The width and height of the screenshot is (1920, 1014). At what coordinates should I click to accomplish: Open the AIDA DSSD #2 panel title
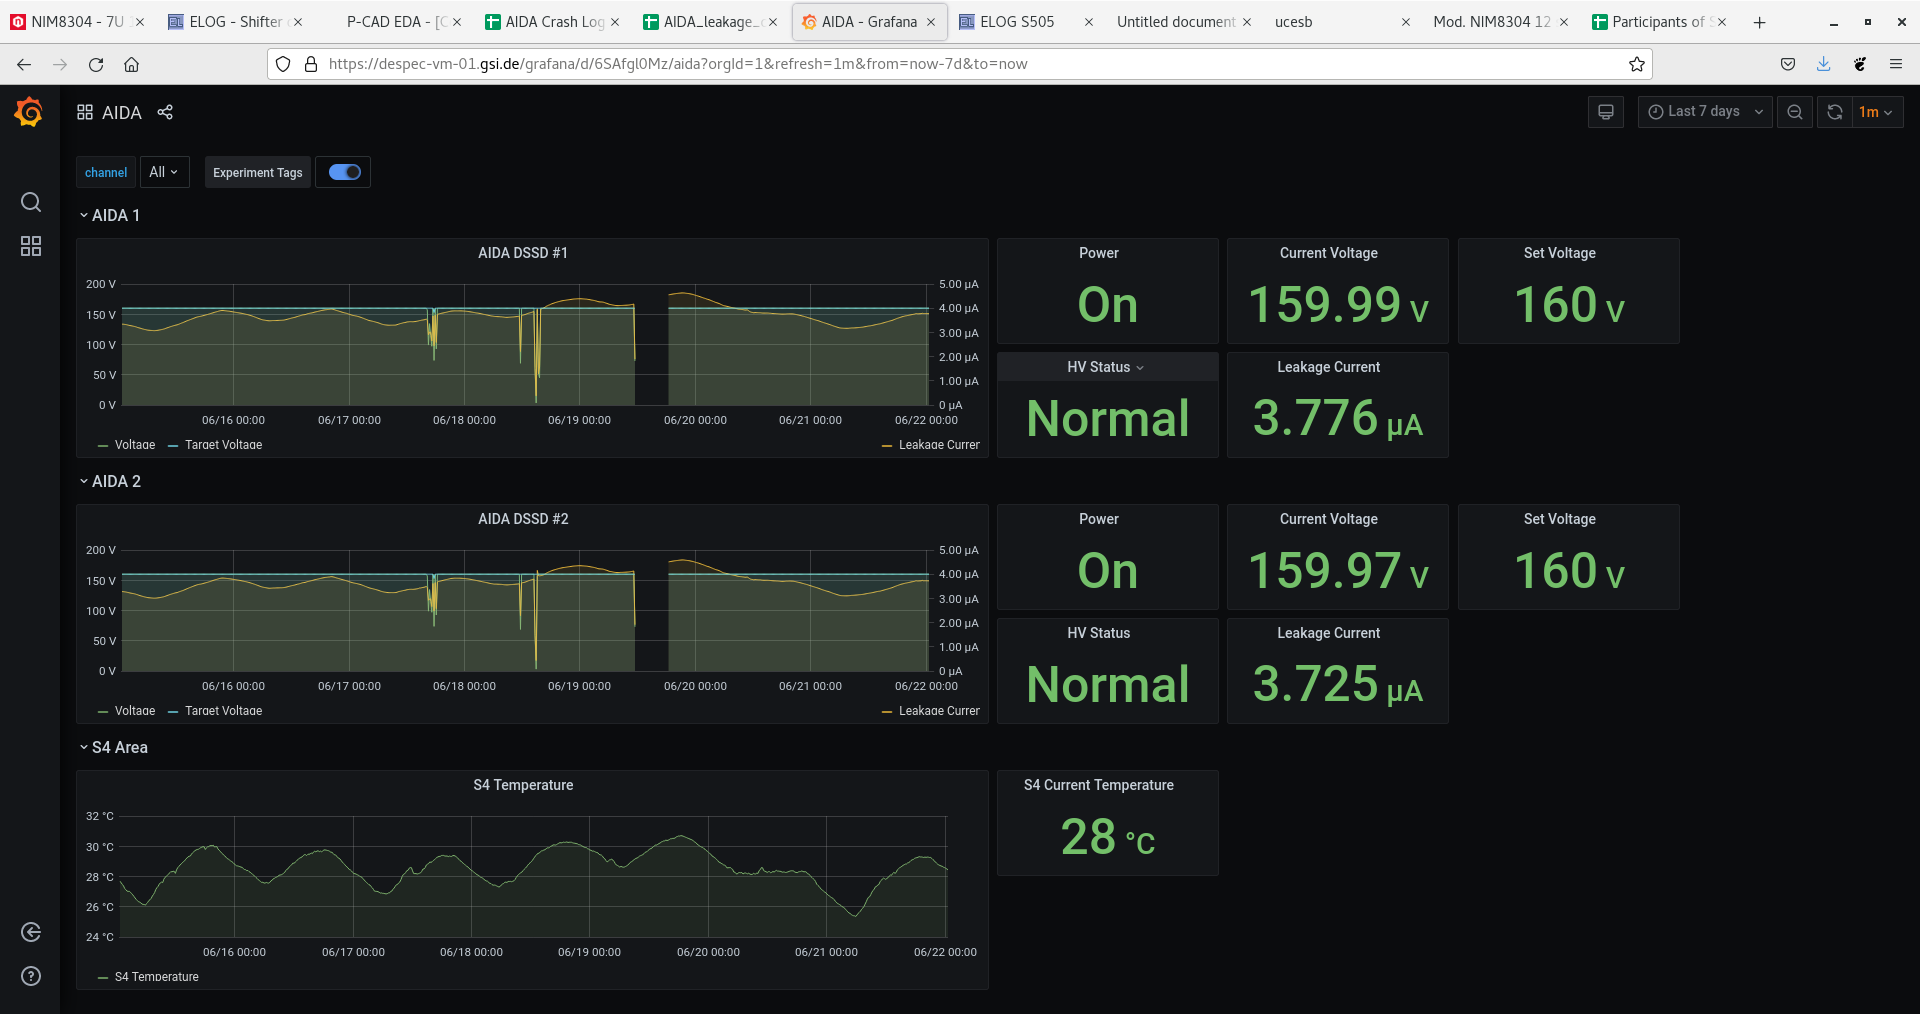point(523,519)
